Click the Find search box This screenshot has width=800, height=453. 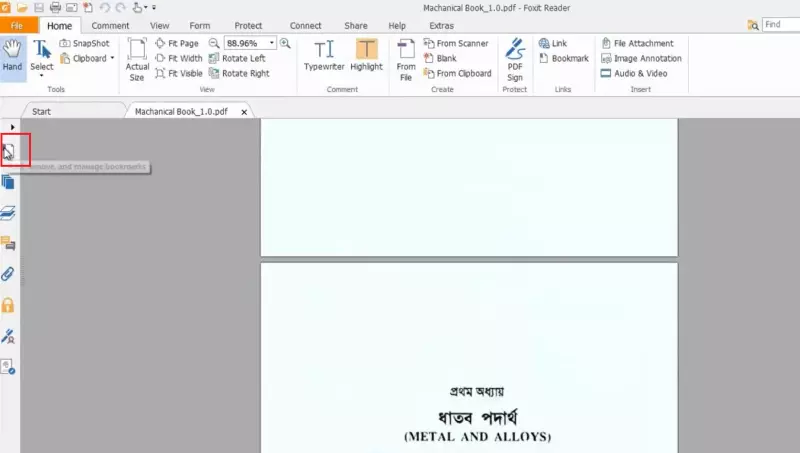tap(781, 24)
